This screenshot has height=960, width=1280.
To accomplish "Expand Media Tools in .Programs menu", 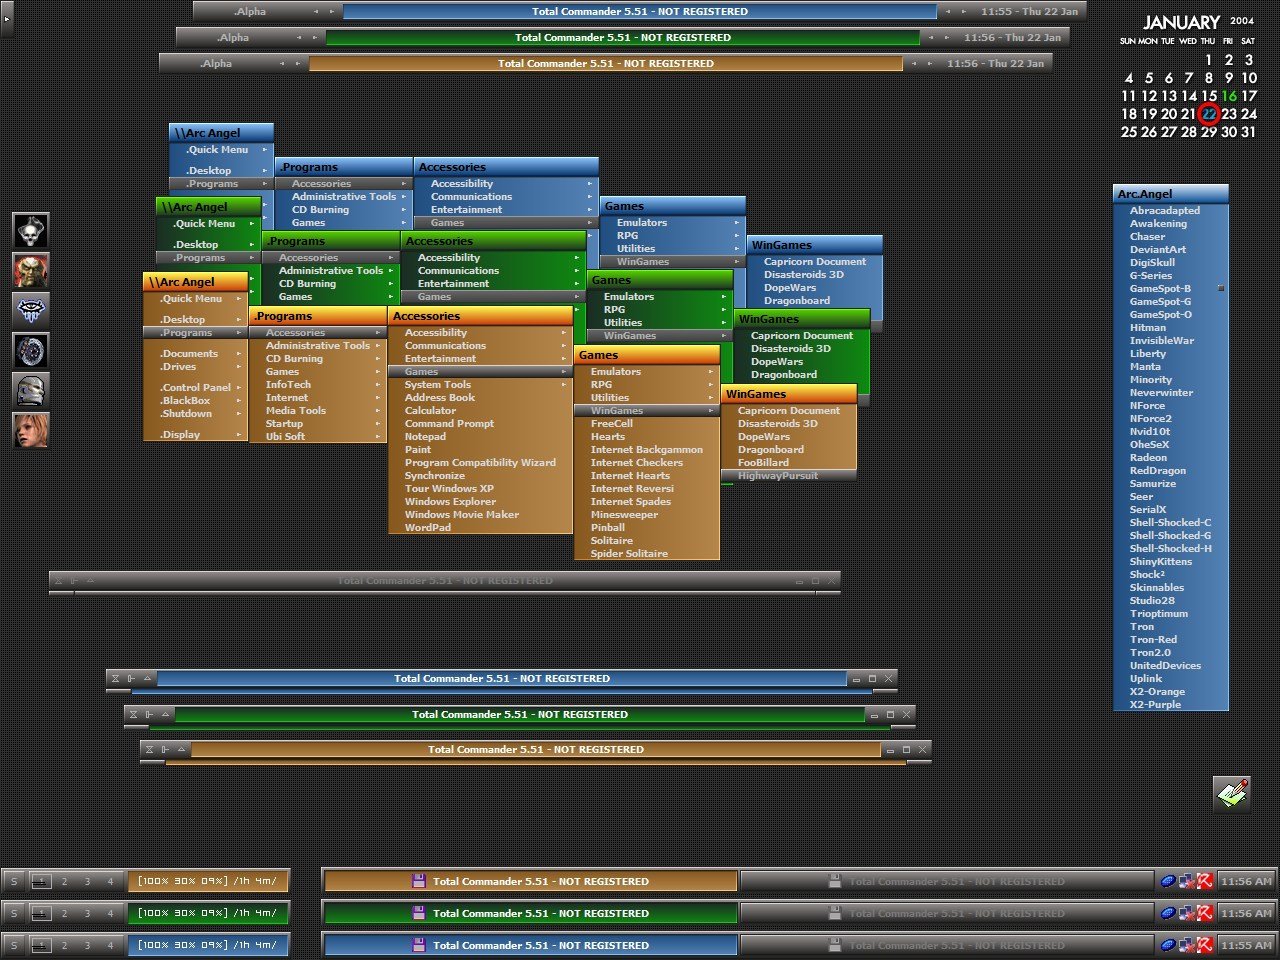I will tap(318, 411).
